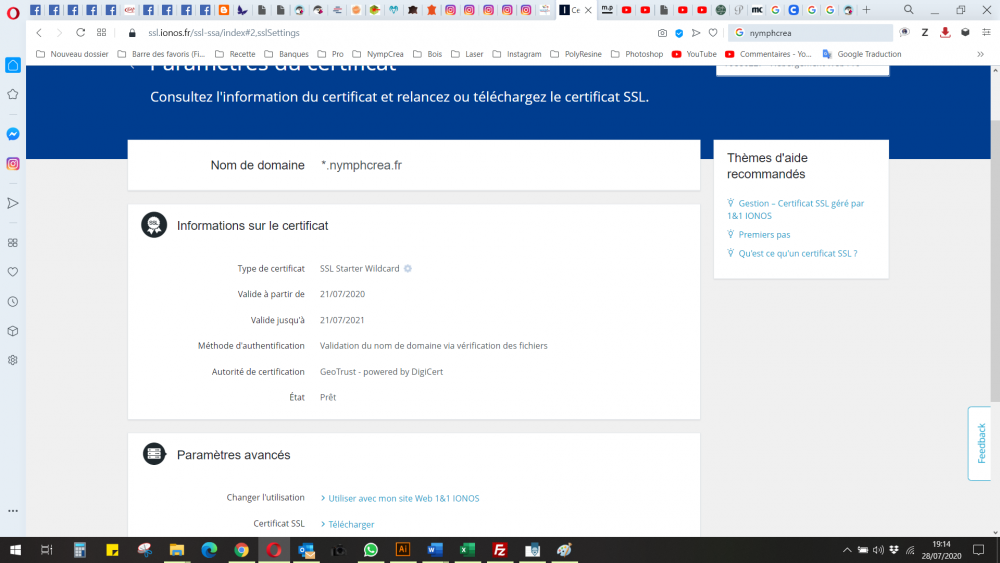Click the 'Valide jusqu'à' date 21/07/2021
1000x563 pixels.
point(342,320)
